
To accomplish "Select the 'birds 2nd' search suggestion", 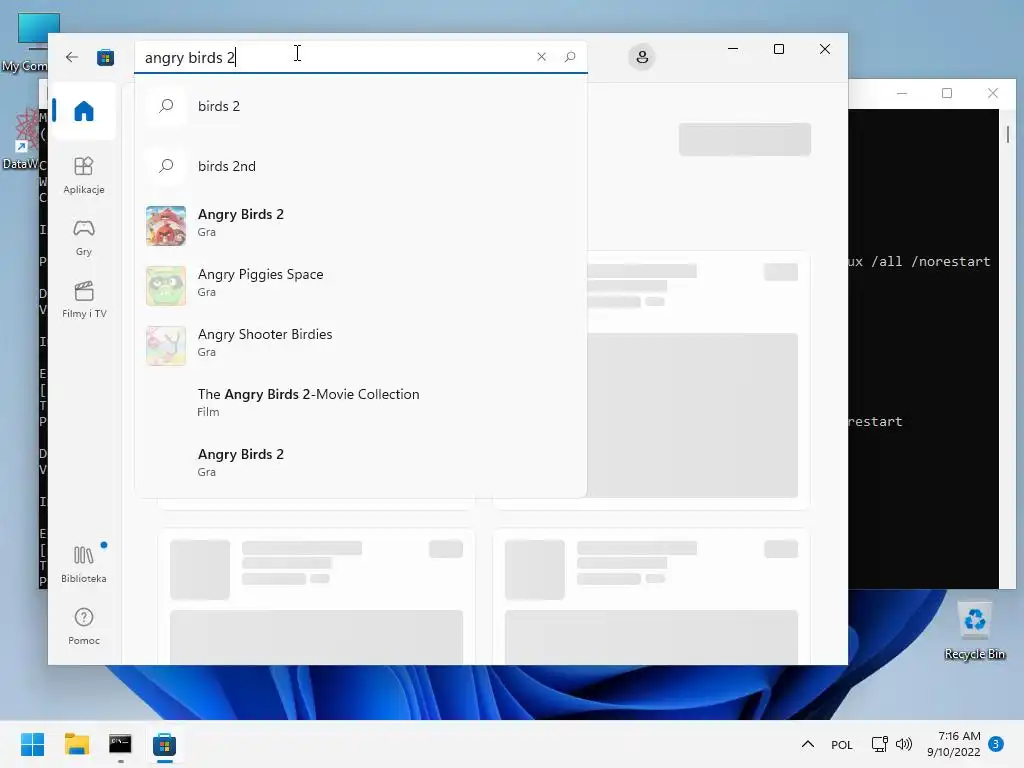I will [360, 166].
